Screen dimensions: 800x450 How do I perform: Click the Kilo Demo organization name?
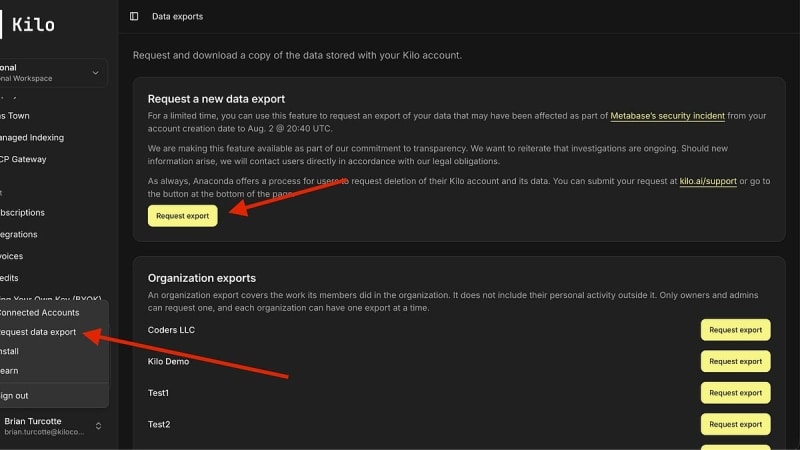(168, 362)
